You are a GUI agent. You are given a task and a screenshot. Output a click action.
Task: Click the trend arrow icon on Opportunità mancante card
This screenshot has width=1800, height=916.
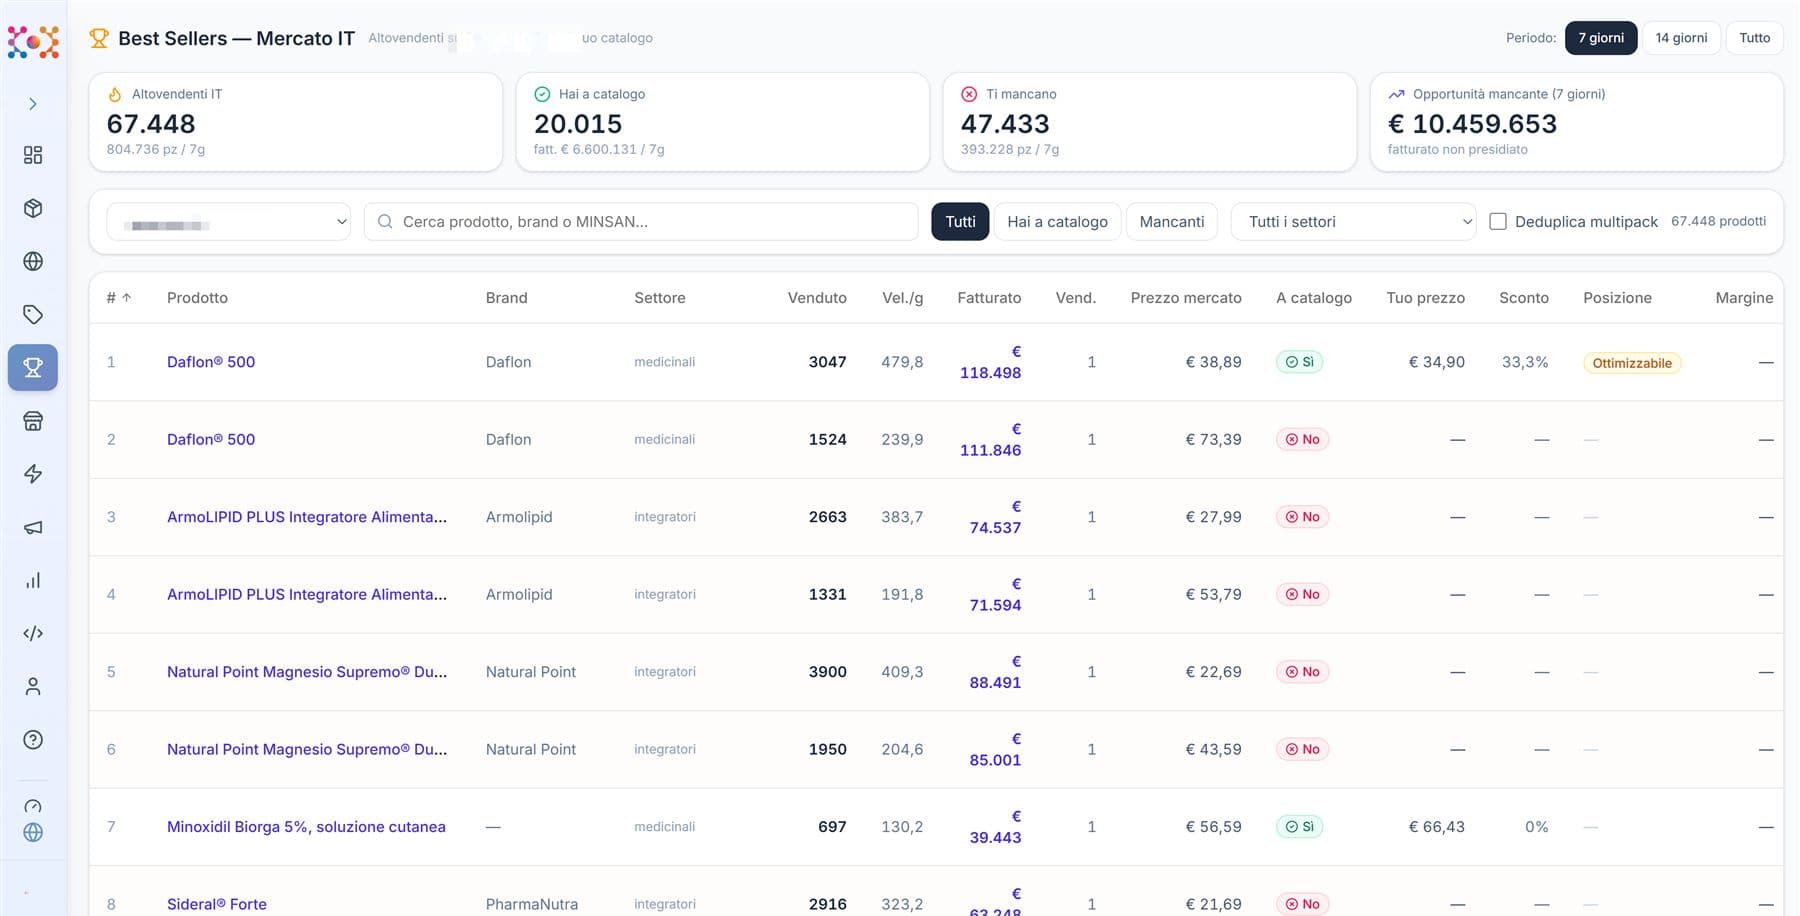(x=1396, y=94)
